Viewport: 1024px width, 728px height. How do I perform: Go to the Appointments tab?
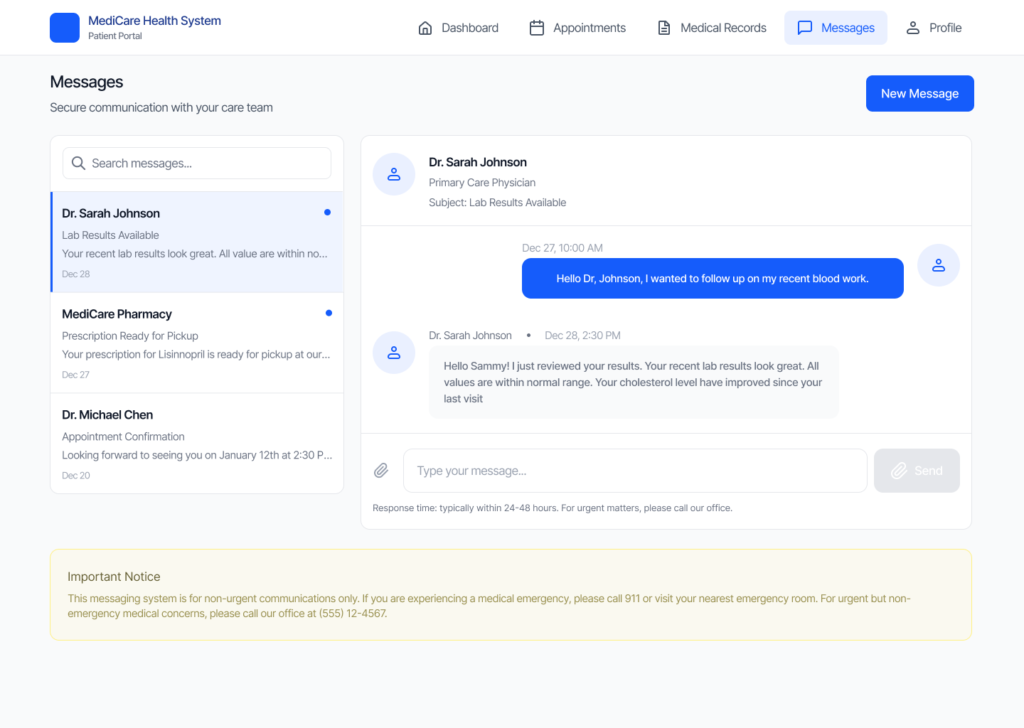pyautogui.click(x=577, y=28)
